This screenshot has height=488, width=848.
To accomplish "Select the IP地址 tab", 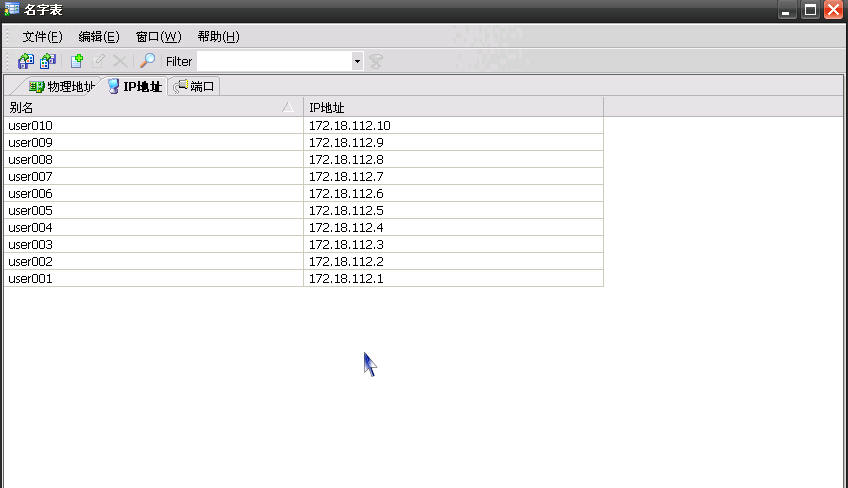I will [x=135, y=87].
